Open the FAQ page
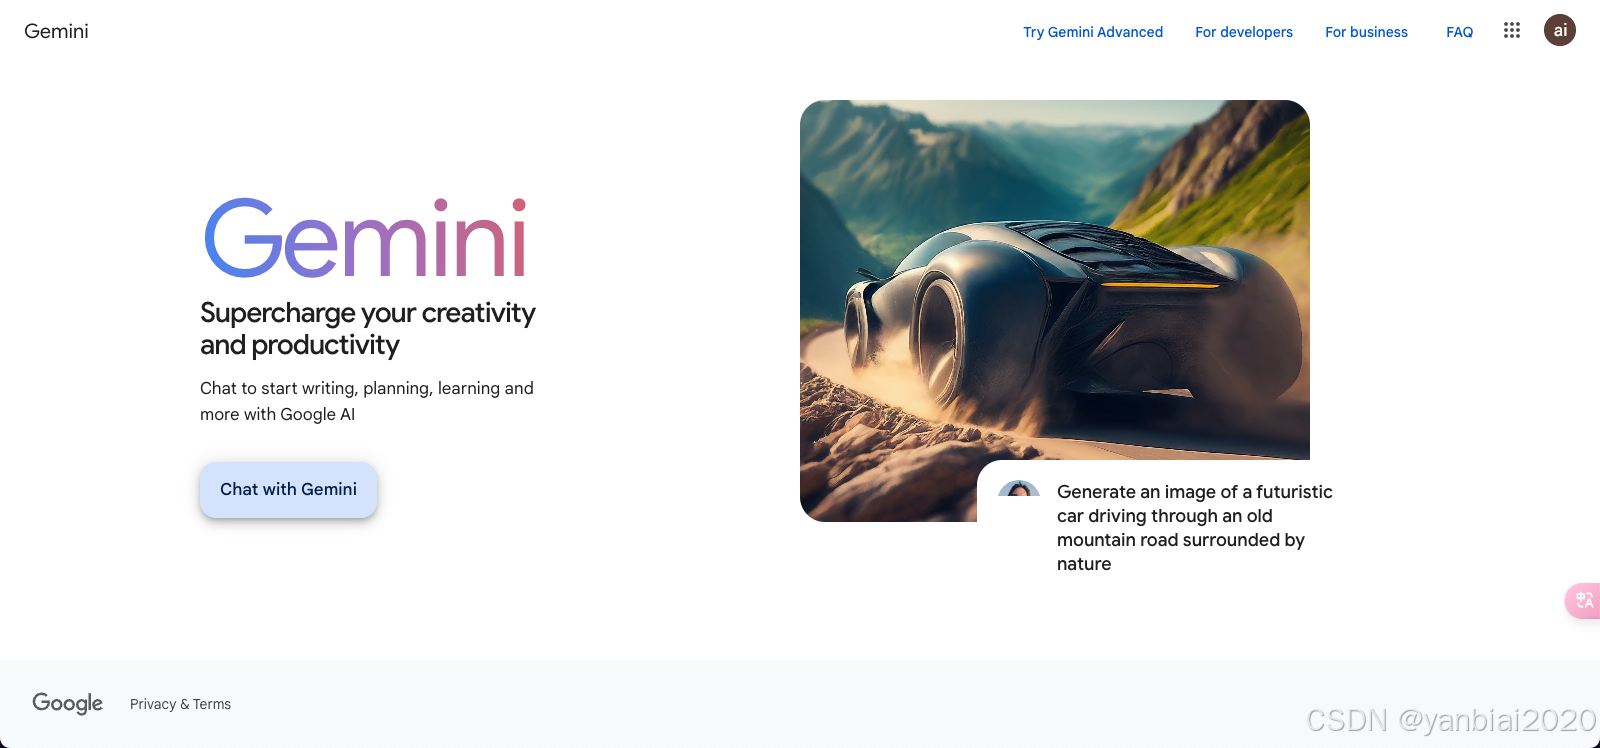 pyautogui.click(x=1459, y=32)
